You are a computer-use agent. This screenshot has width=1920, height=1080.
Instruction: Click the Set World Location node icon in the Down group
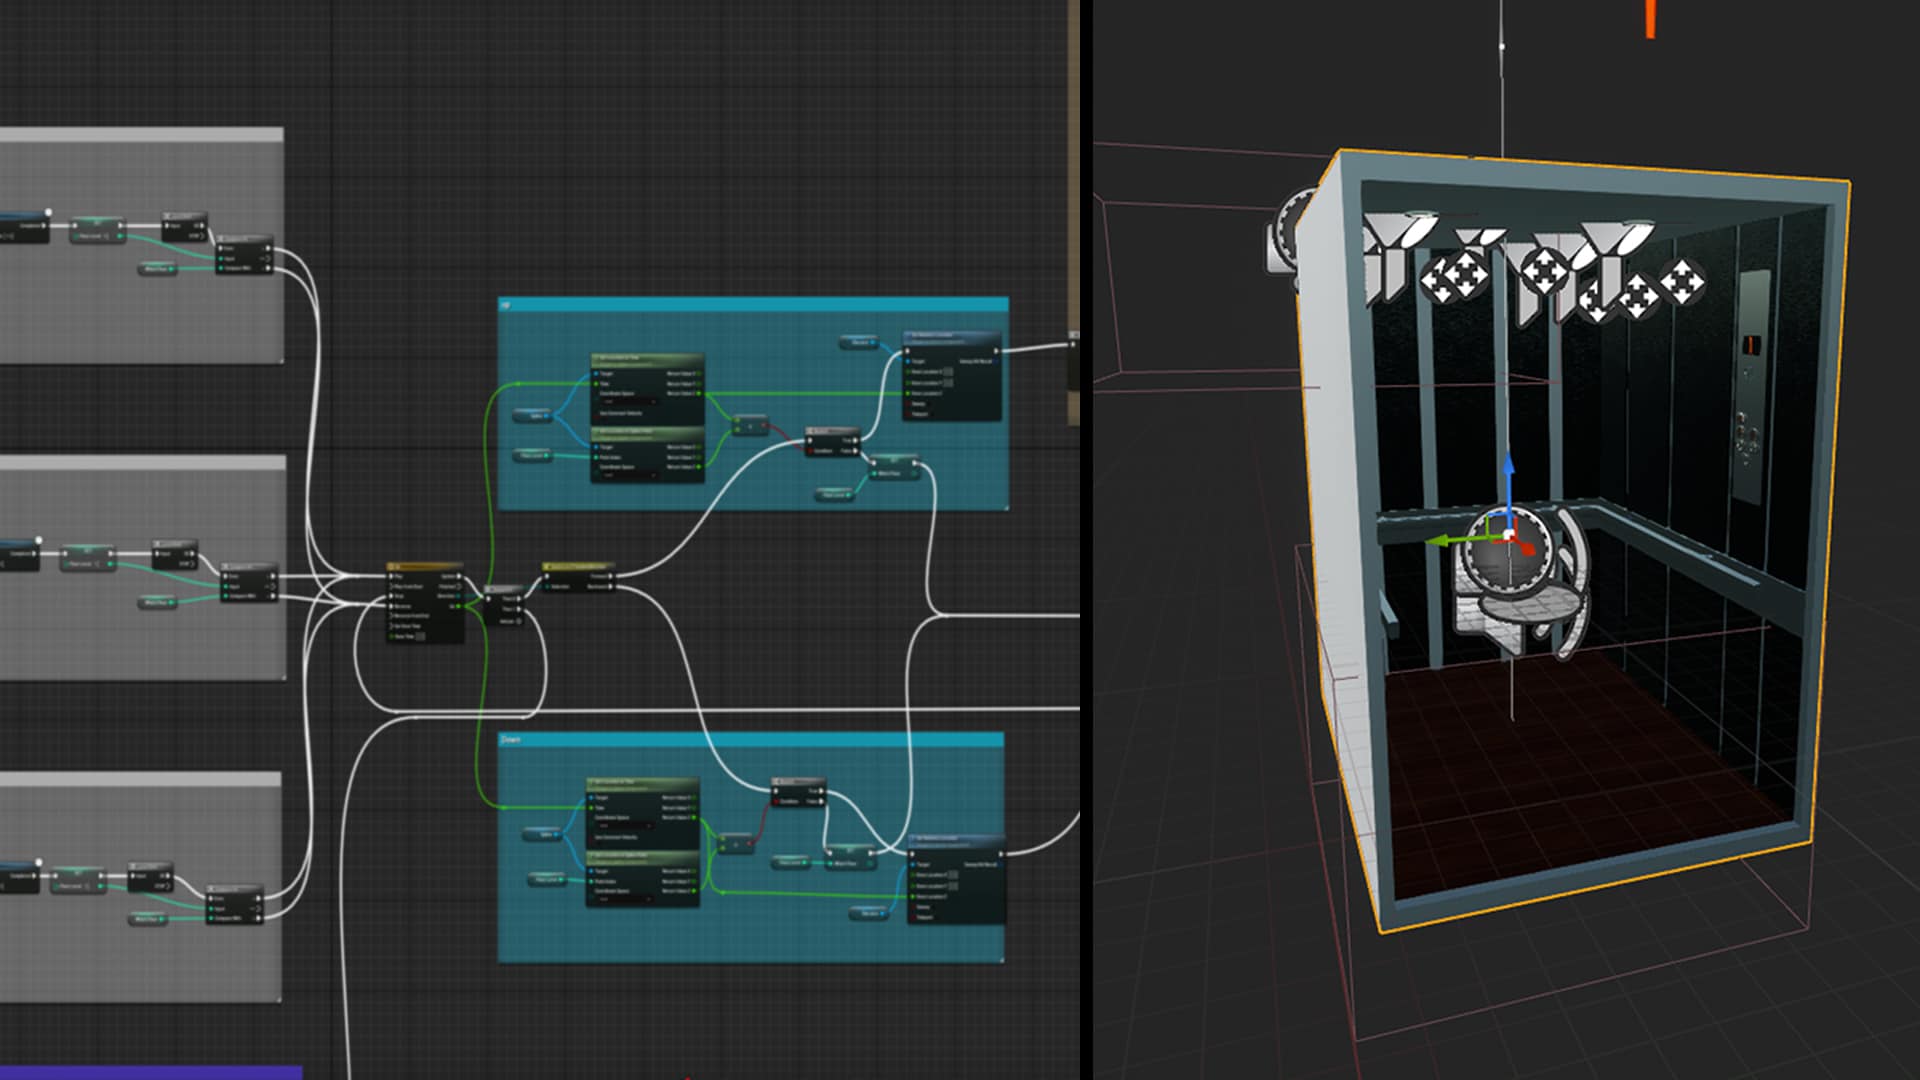[x=912, y=838]
